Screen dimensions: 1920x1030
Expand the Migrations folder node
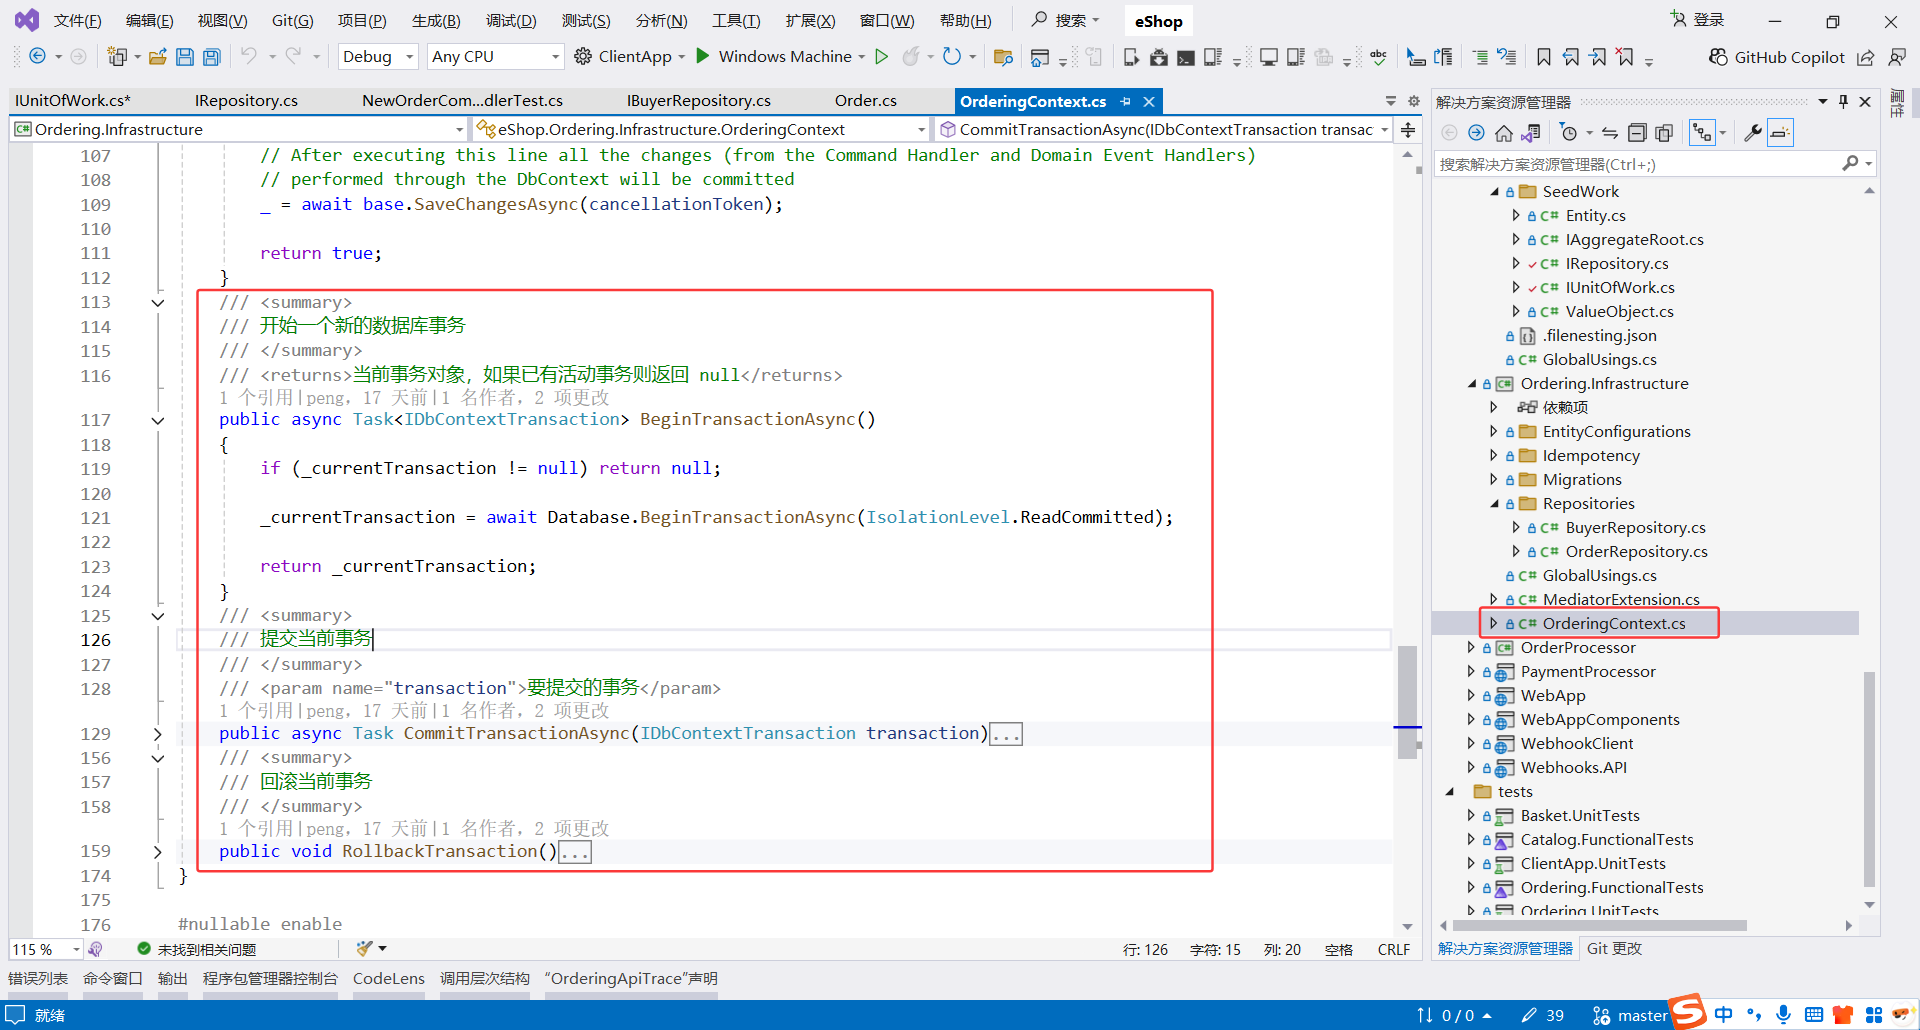pyautogui.click(x=1494, y=480)
